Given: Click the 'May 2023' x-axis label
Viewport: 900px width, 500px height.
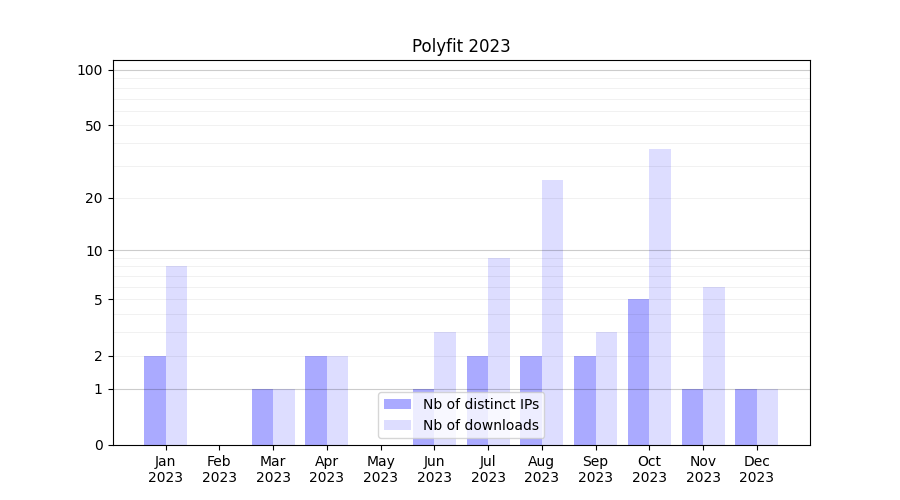Looking at the screenshot, I should (381, 469).
